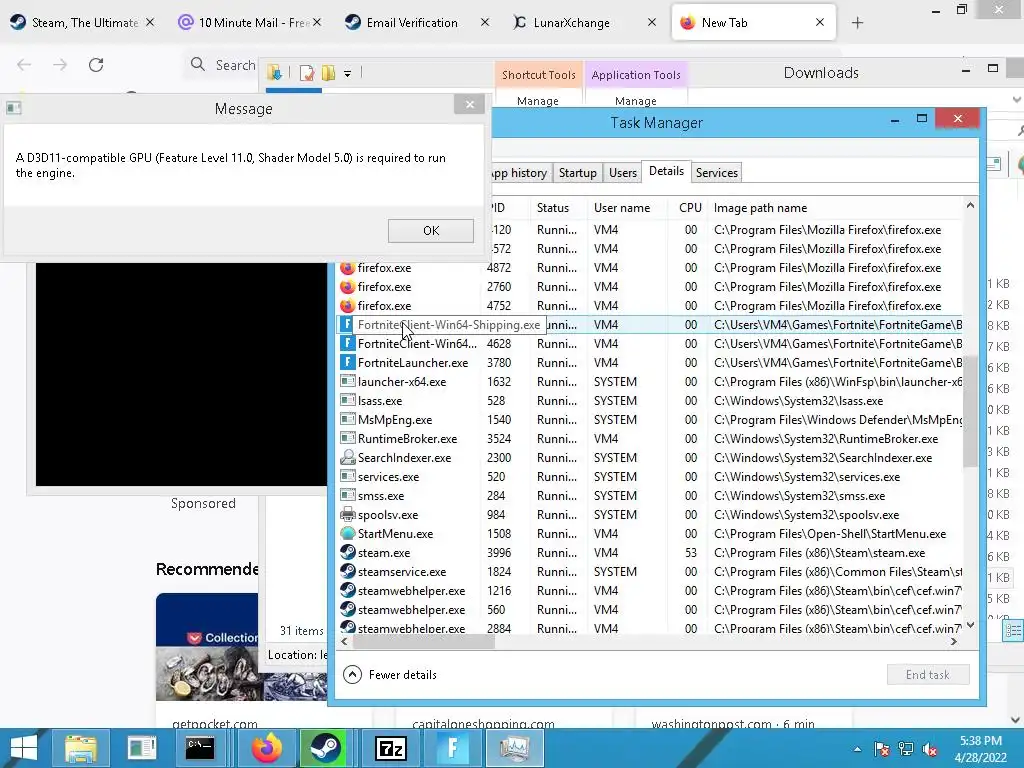
Task: Sort by the CPU column header
Action: [690, 208]
